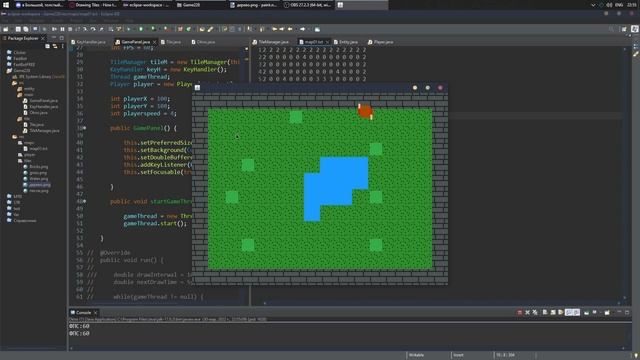The height and width of the screenshot is (360, 640).
Task: Open TileManager.java in Package Explorer
Action: tap(42, 131)
